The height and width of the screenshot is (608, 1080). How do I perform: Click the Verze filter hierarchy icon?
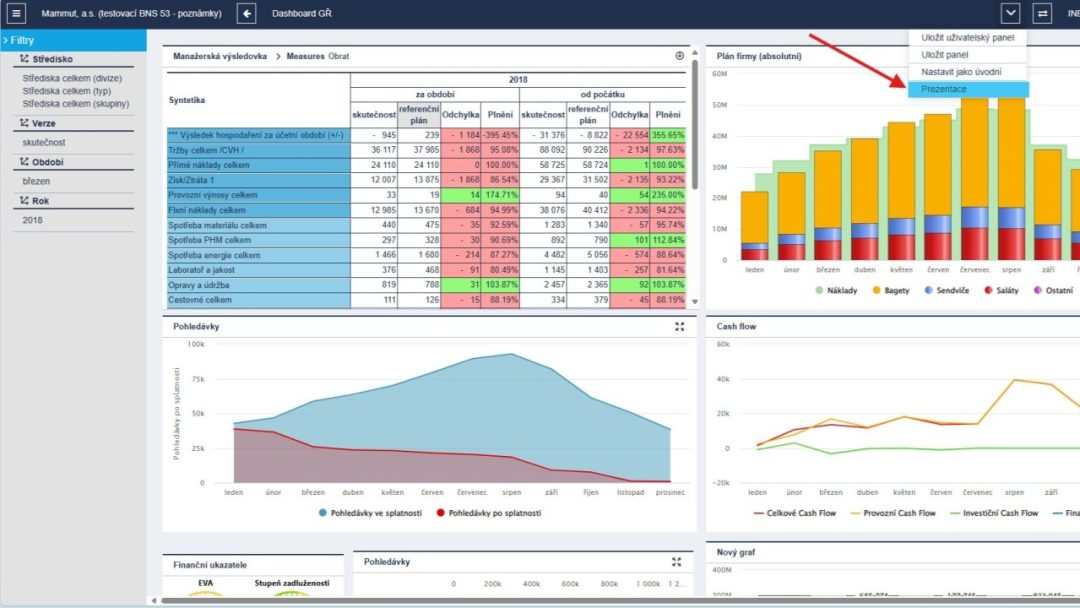tap(24, 124)
